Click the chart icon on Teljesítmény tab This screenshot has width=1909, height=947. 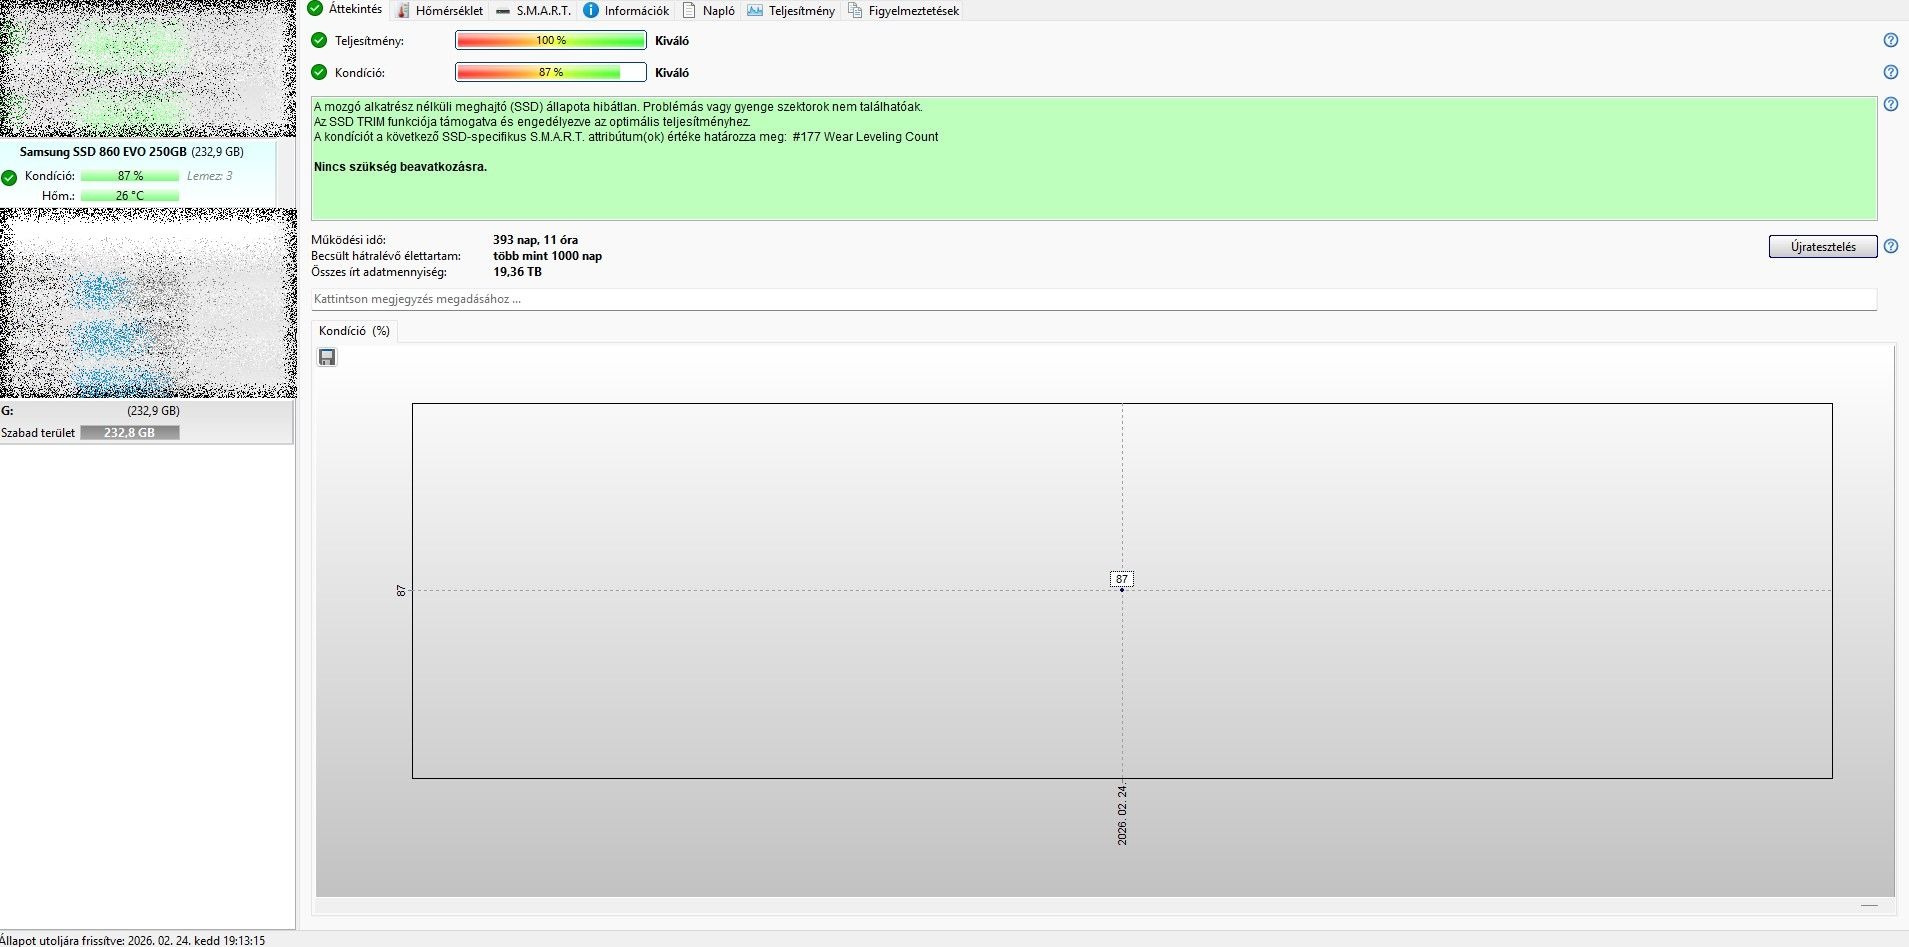755,10
